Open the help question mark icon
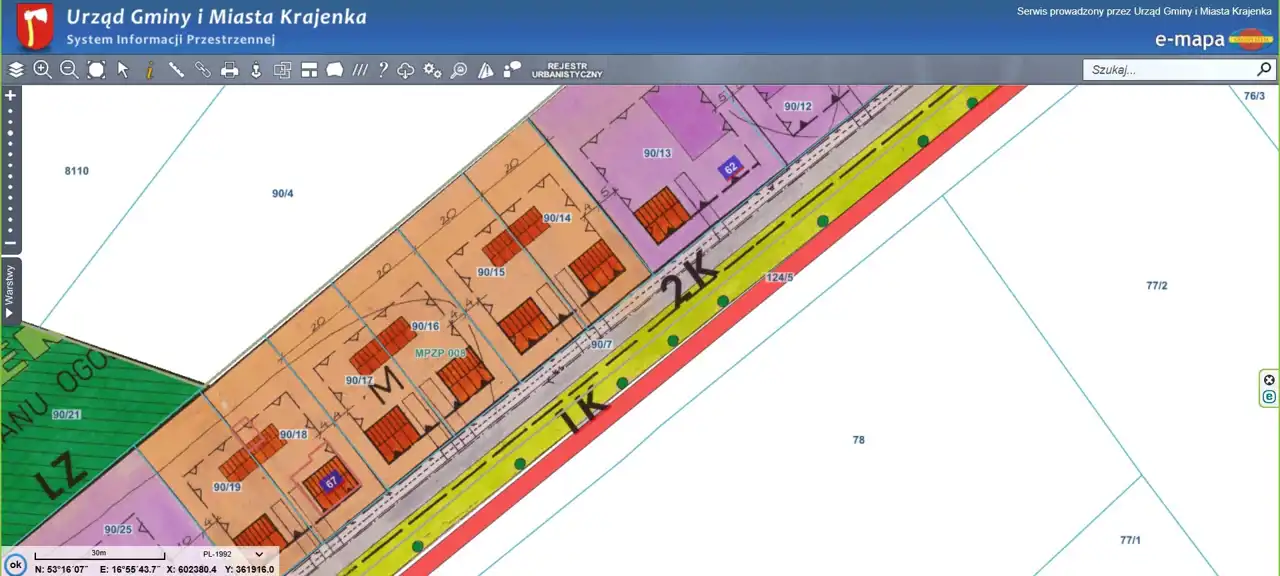The height and width of the screenshot is (576, 1280). coord(382,70)
